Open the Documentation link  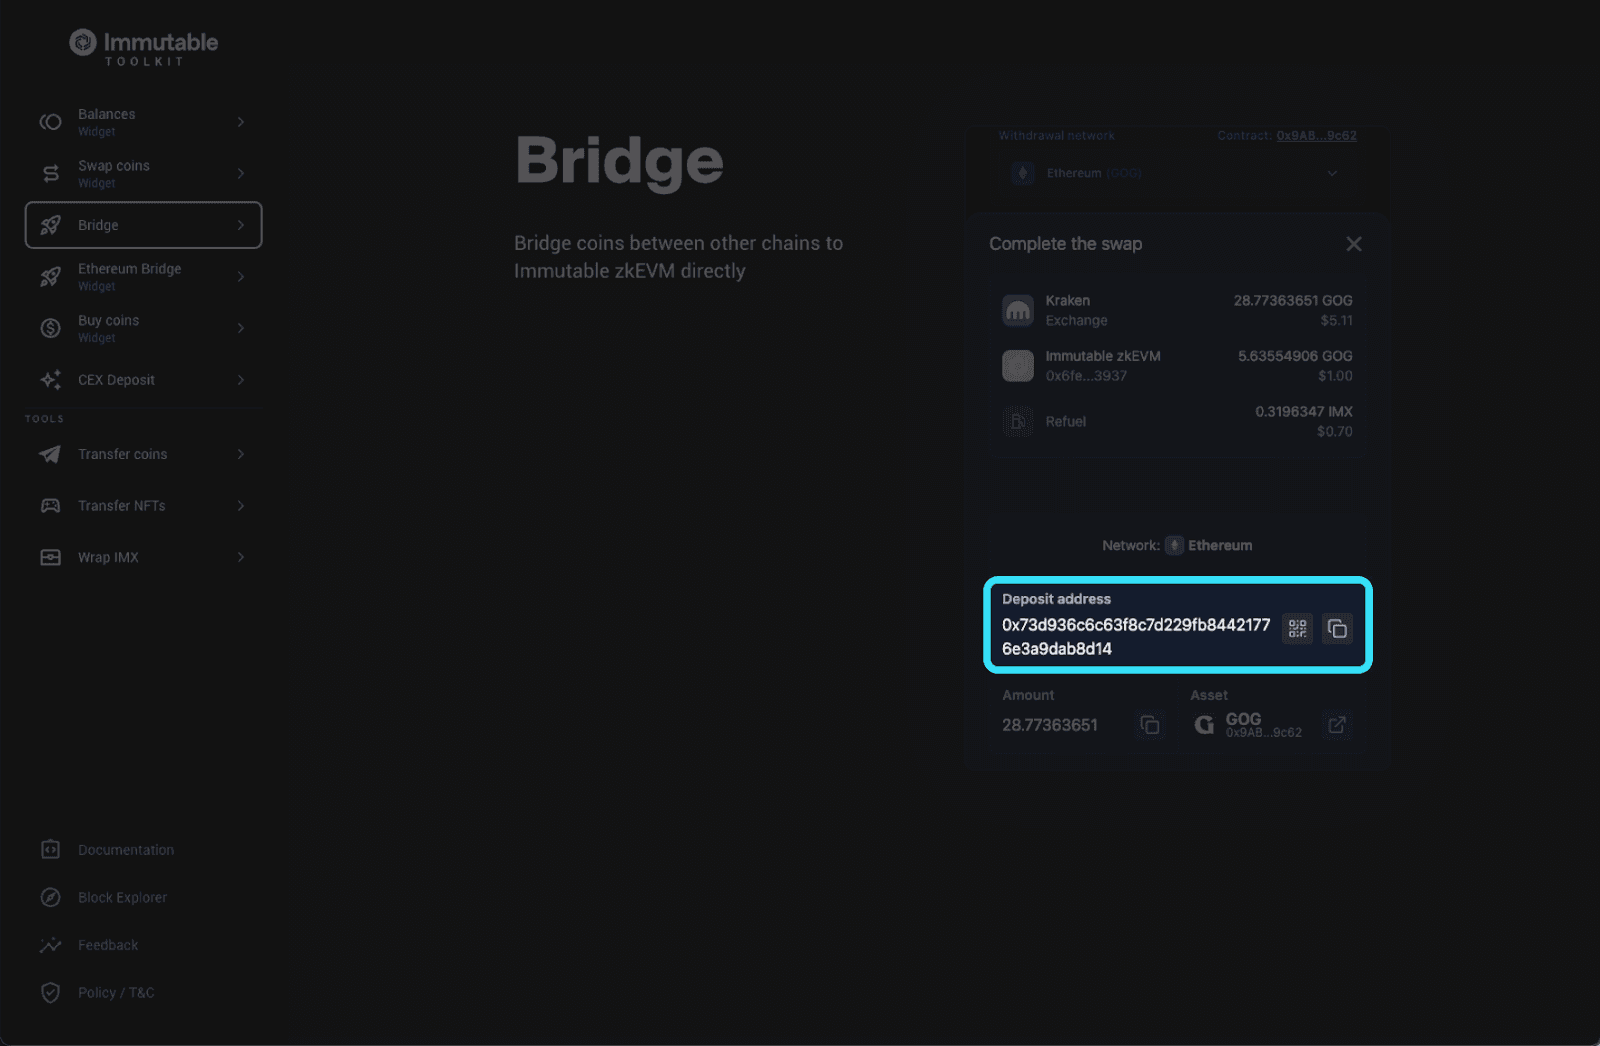[x=126, y=850]
